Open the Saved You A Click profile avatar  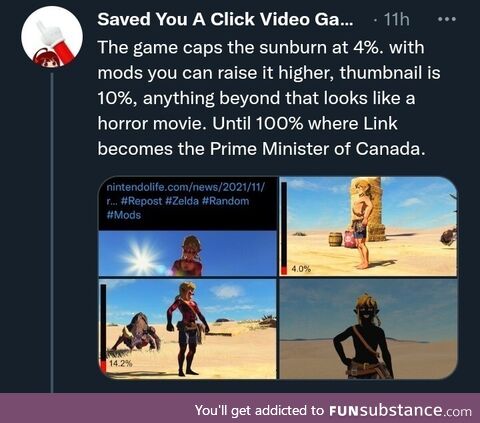[x=52, y=37]
